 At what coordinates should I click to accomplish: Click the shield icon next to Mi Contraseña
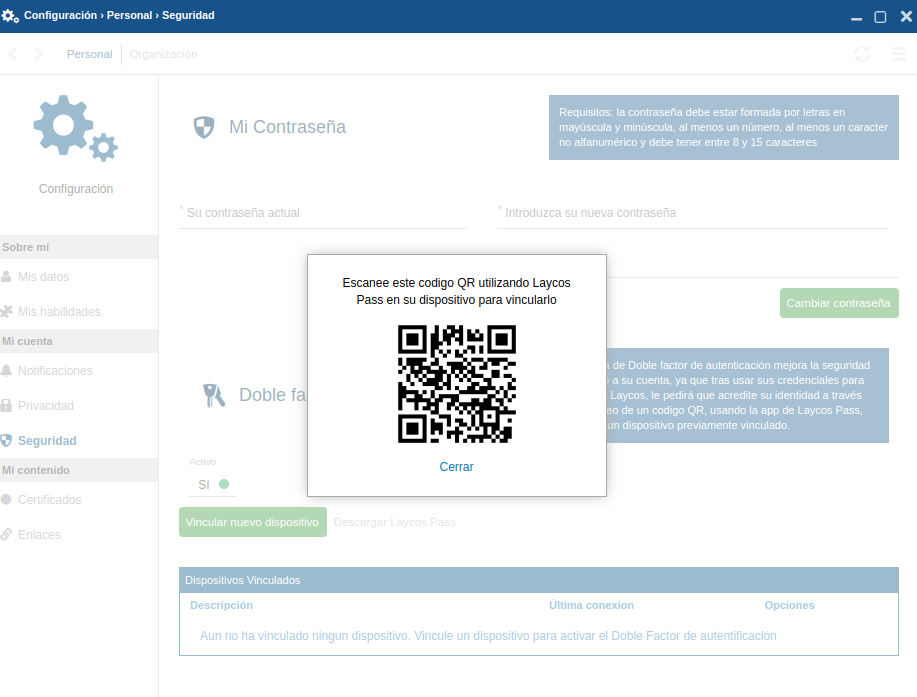click(x=204, y=127)
